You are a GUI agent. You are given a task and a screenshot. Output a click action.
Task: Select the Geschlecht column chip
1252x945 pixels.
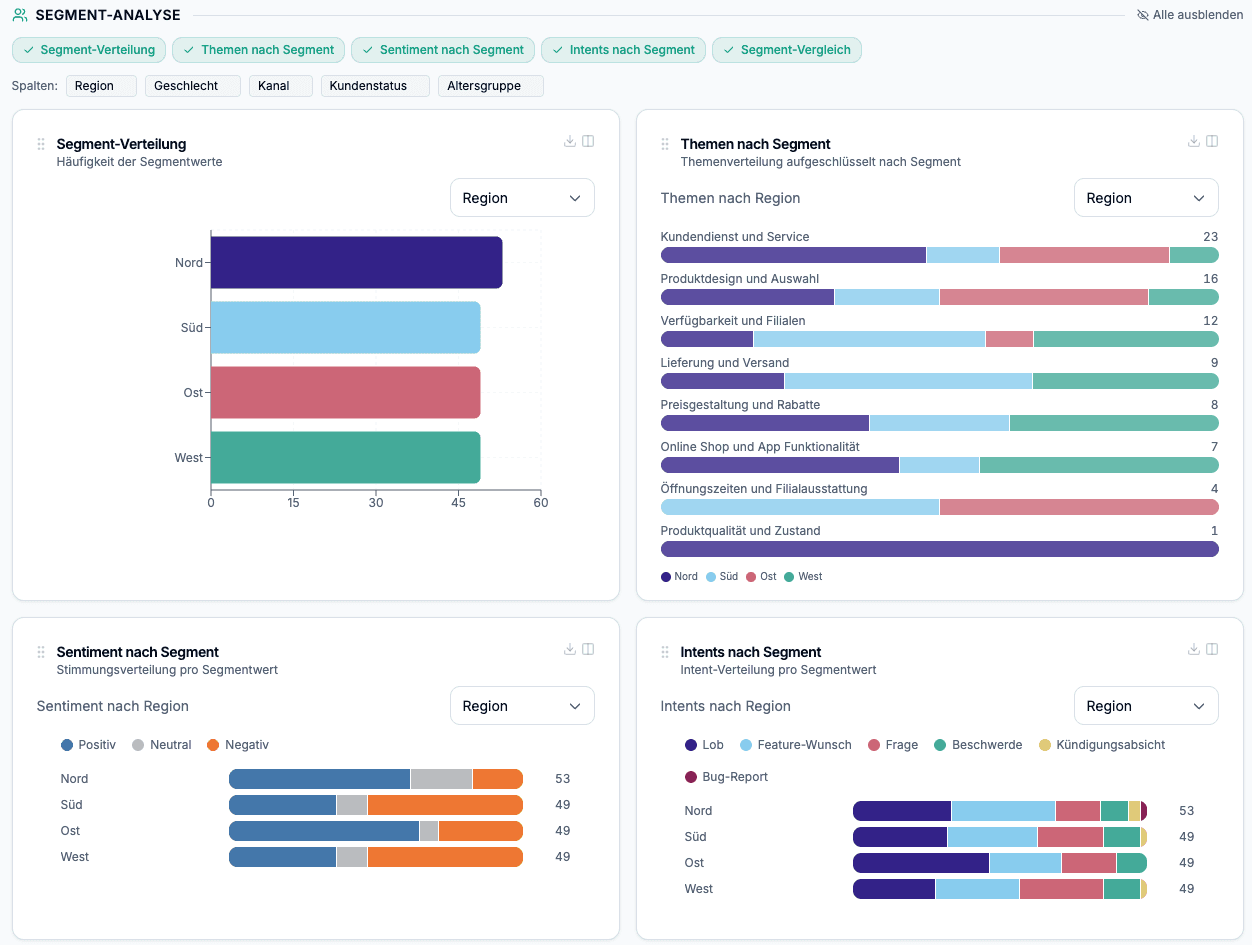(192, 86)
